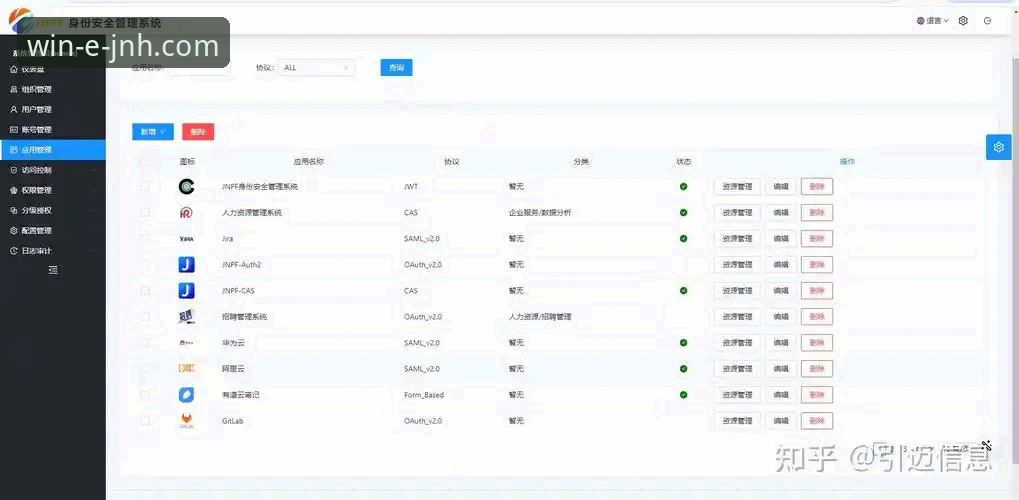
Task: Open the 协议 ALL protocol dropdown
Action: 316,68
